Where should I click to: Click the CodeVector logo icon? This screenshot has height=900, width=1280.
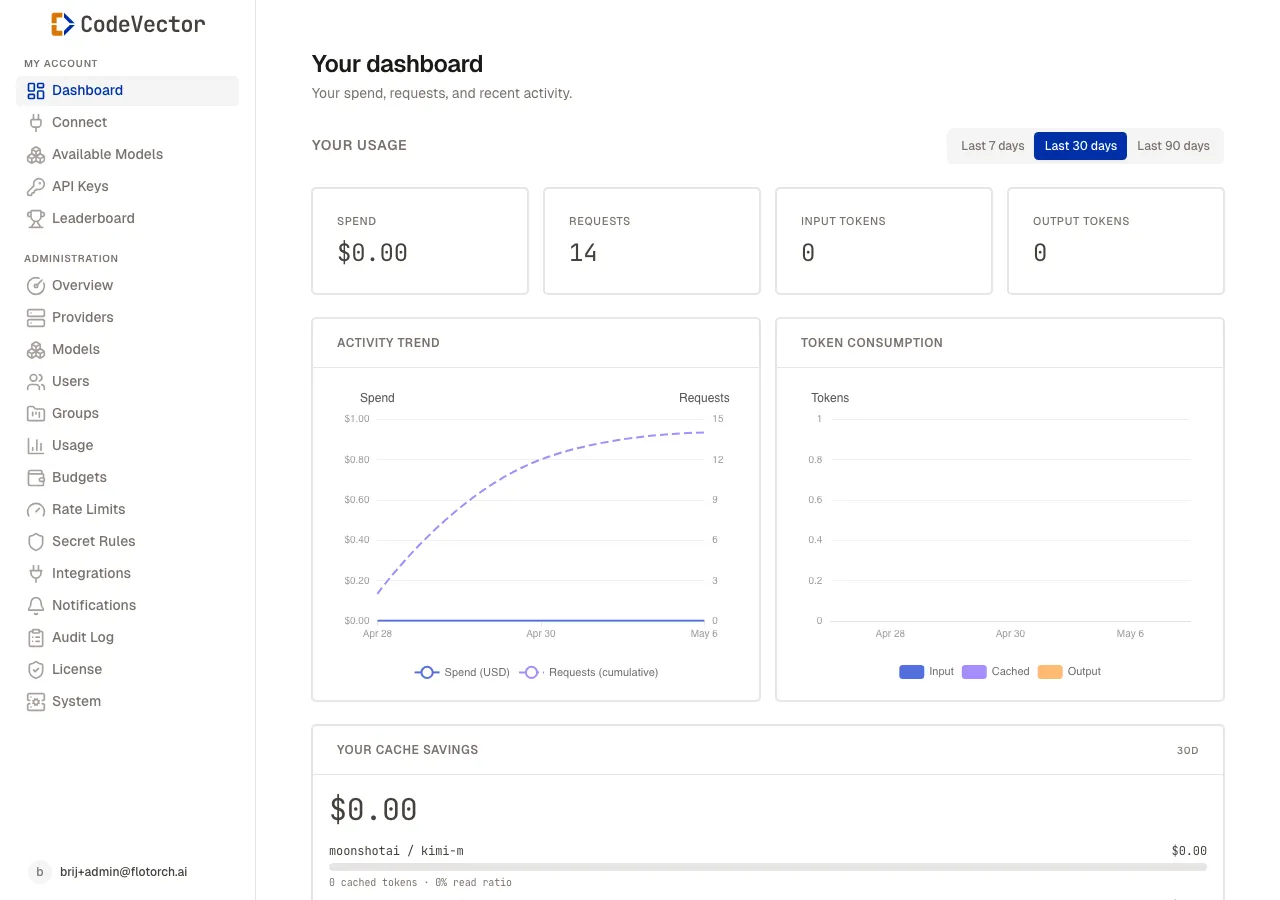pos(63,24)
